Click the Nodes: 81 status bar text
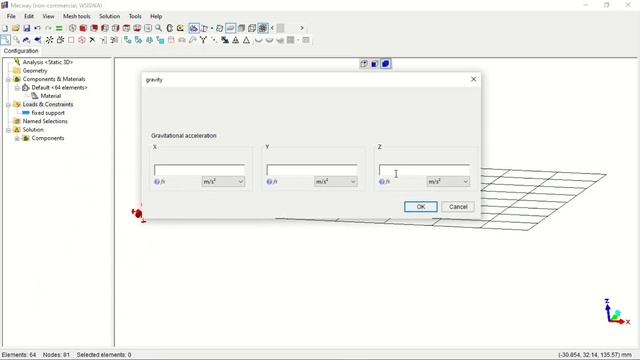Screen dimensions: 640x360 [x=56, y=355]
